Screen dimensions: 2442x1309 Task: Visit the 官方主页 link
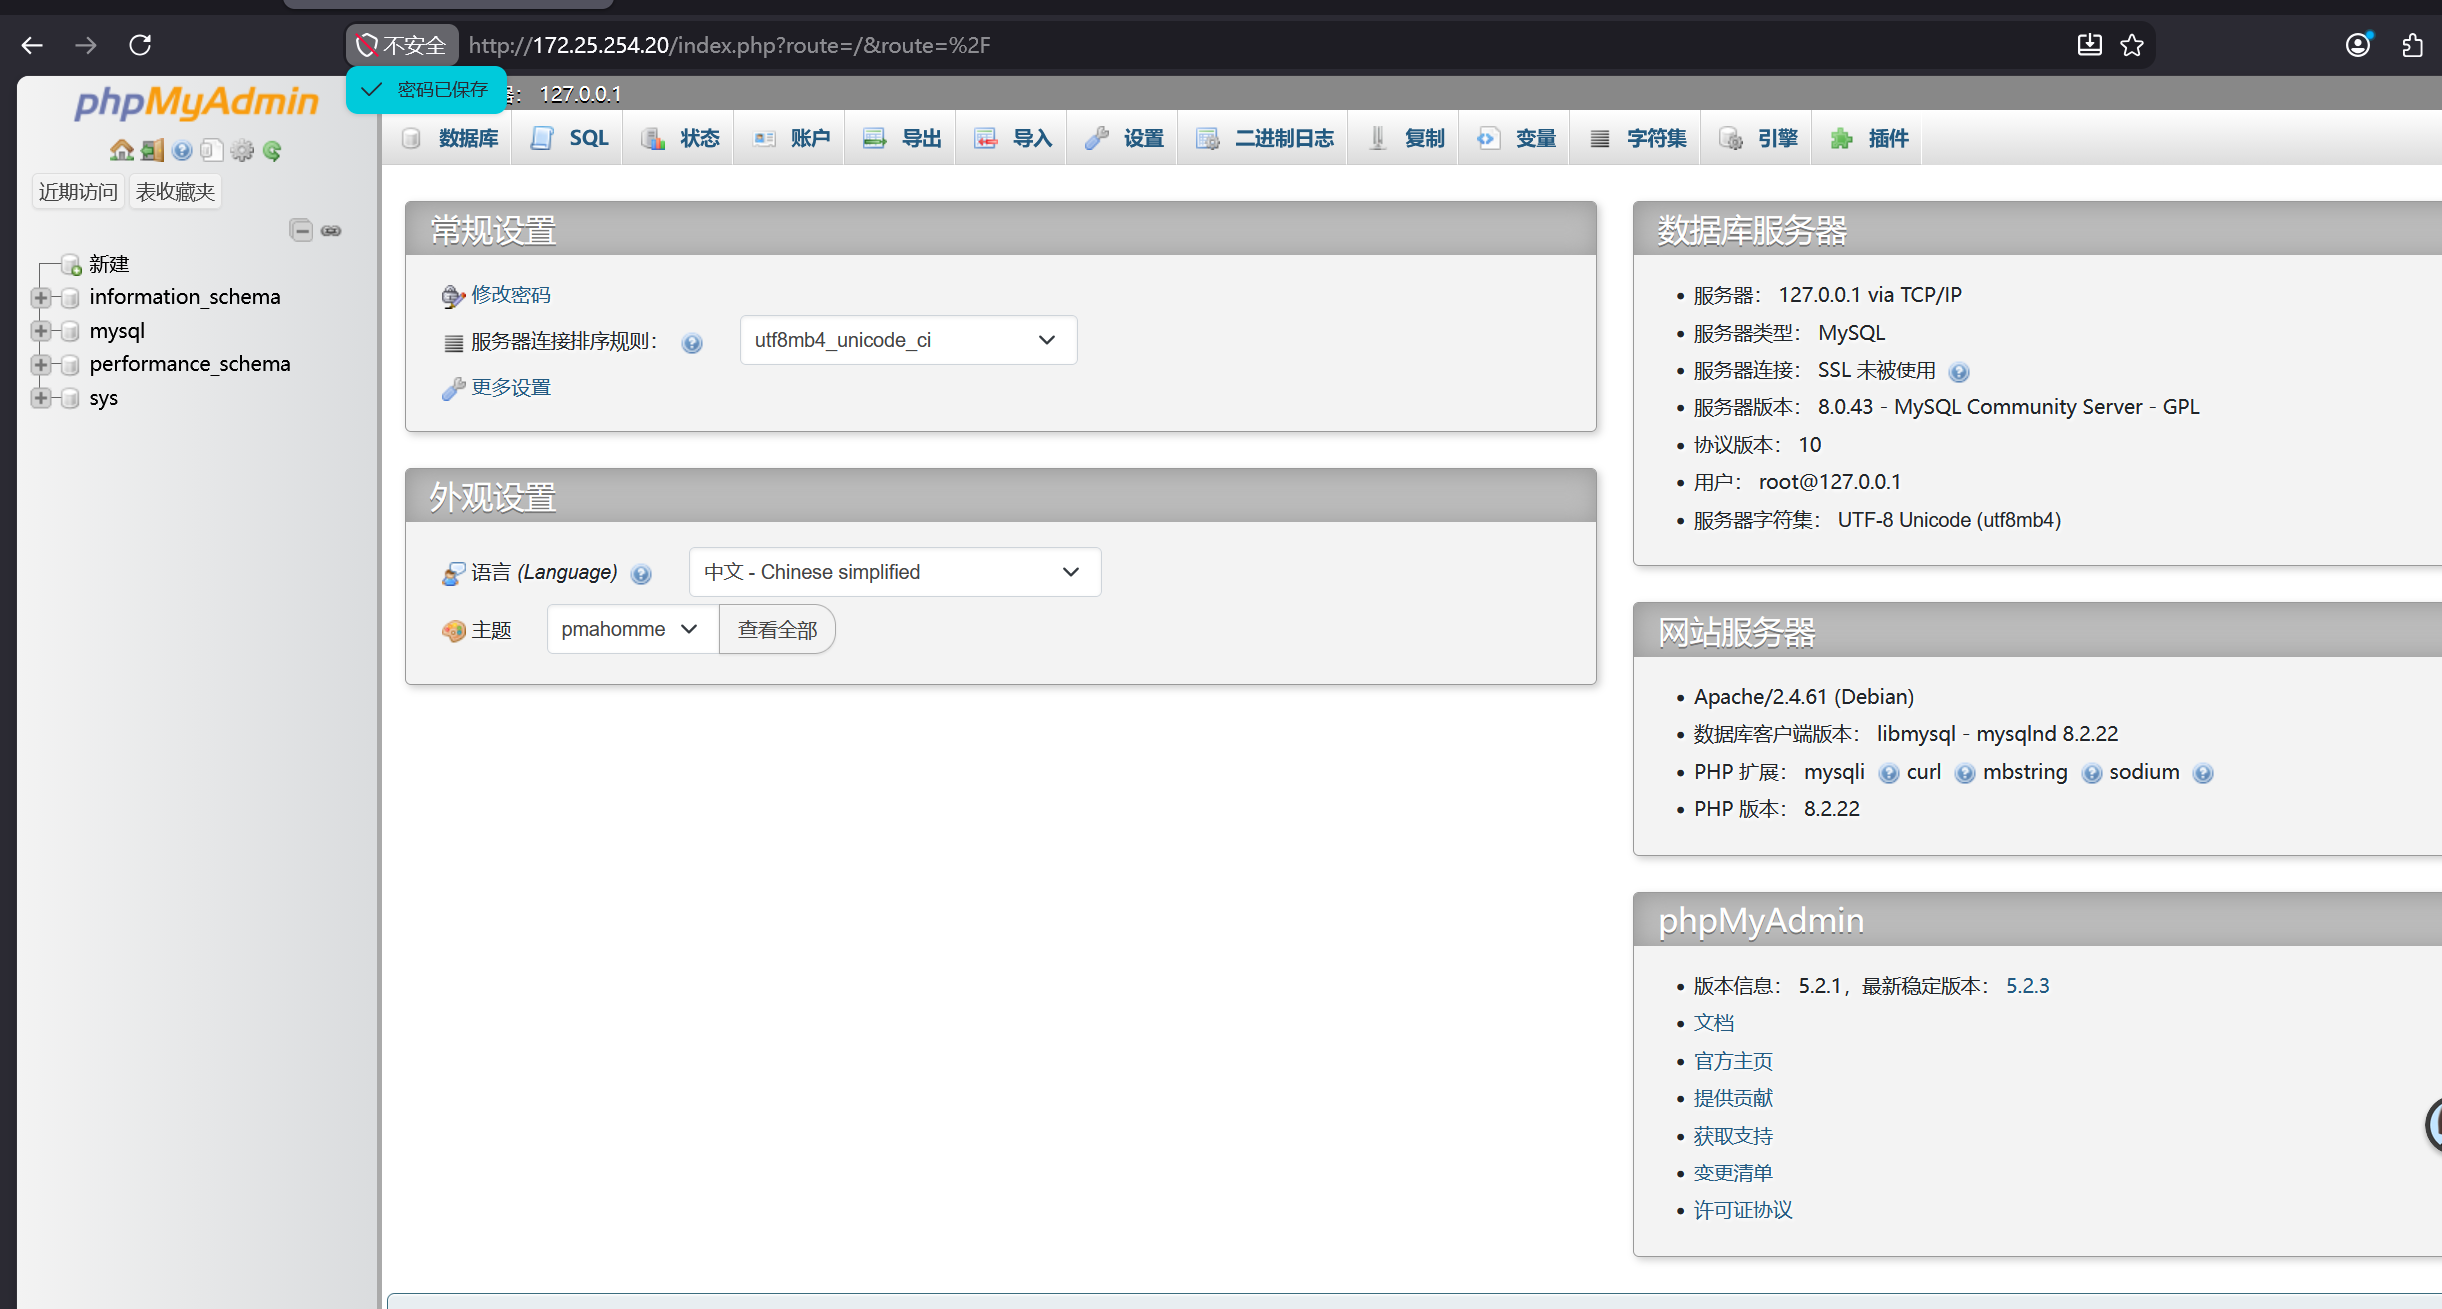pyautogui.click(x=1733, y=1061)
